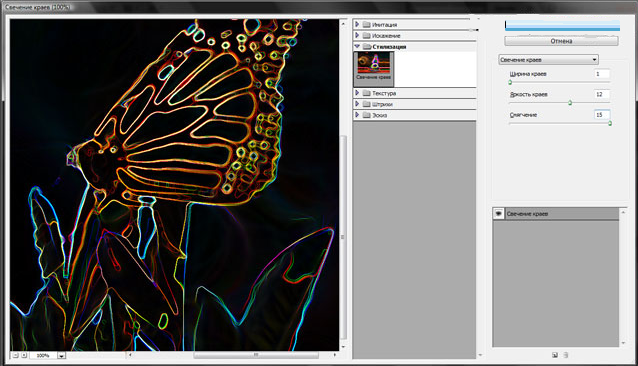
Task: Expand the Штрихи filter folder
Action: [357, 104]
